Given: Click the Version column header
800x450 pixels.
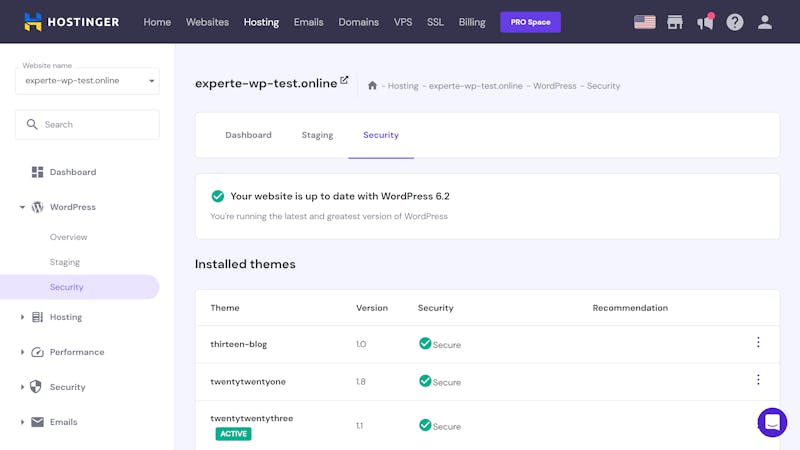Looking at the screenshot, I should point(372,308).
